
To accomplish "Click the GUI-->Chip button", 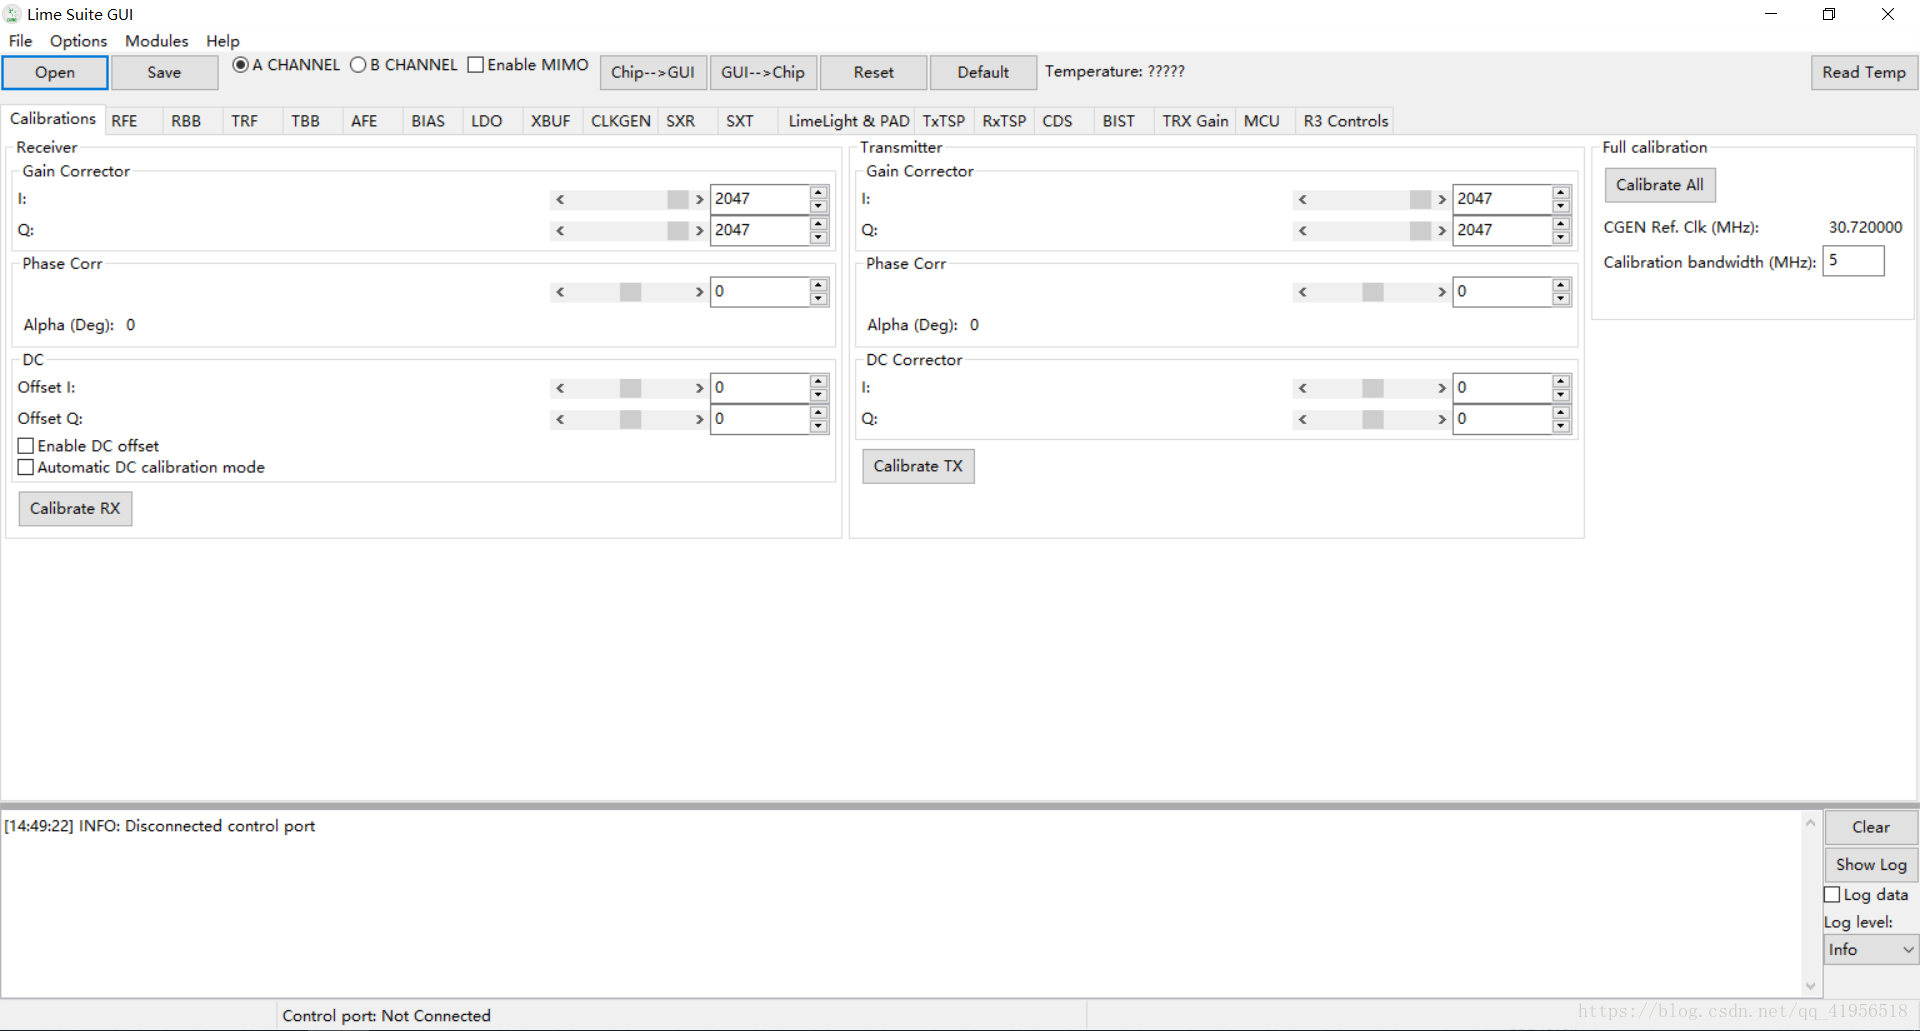I will [x=763, y=72].
